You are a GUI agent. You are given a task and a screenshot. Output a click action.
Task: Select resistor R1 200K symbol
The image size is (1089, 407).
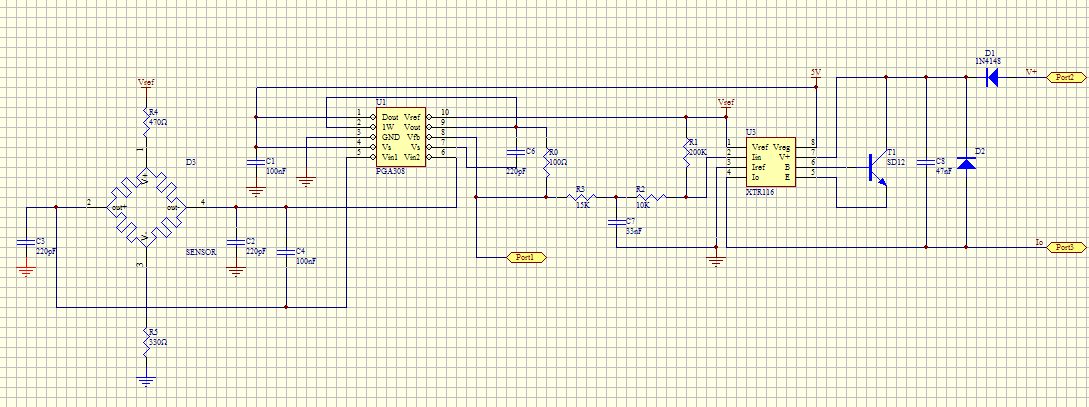pyautogui.click(x=686, y=152)
